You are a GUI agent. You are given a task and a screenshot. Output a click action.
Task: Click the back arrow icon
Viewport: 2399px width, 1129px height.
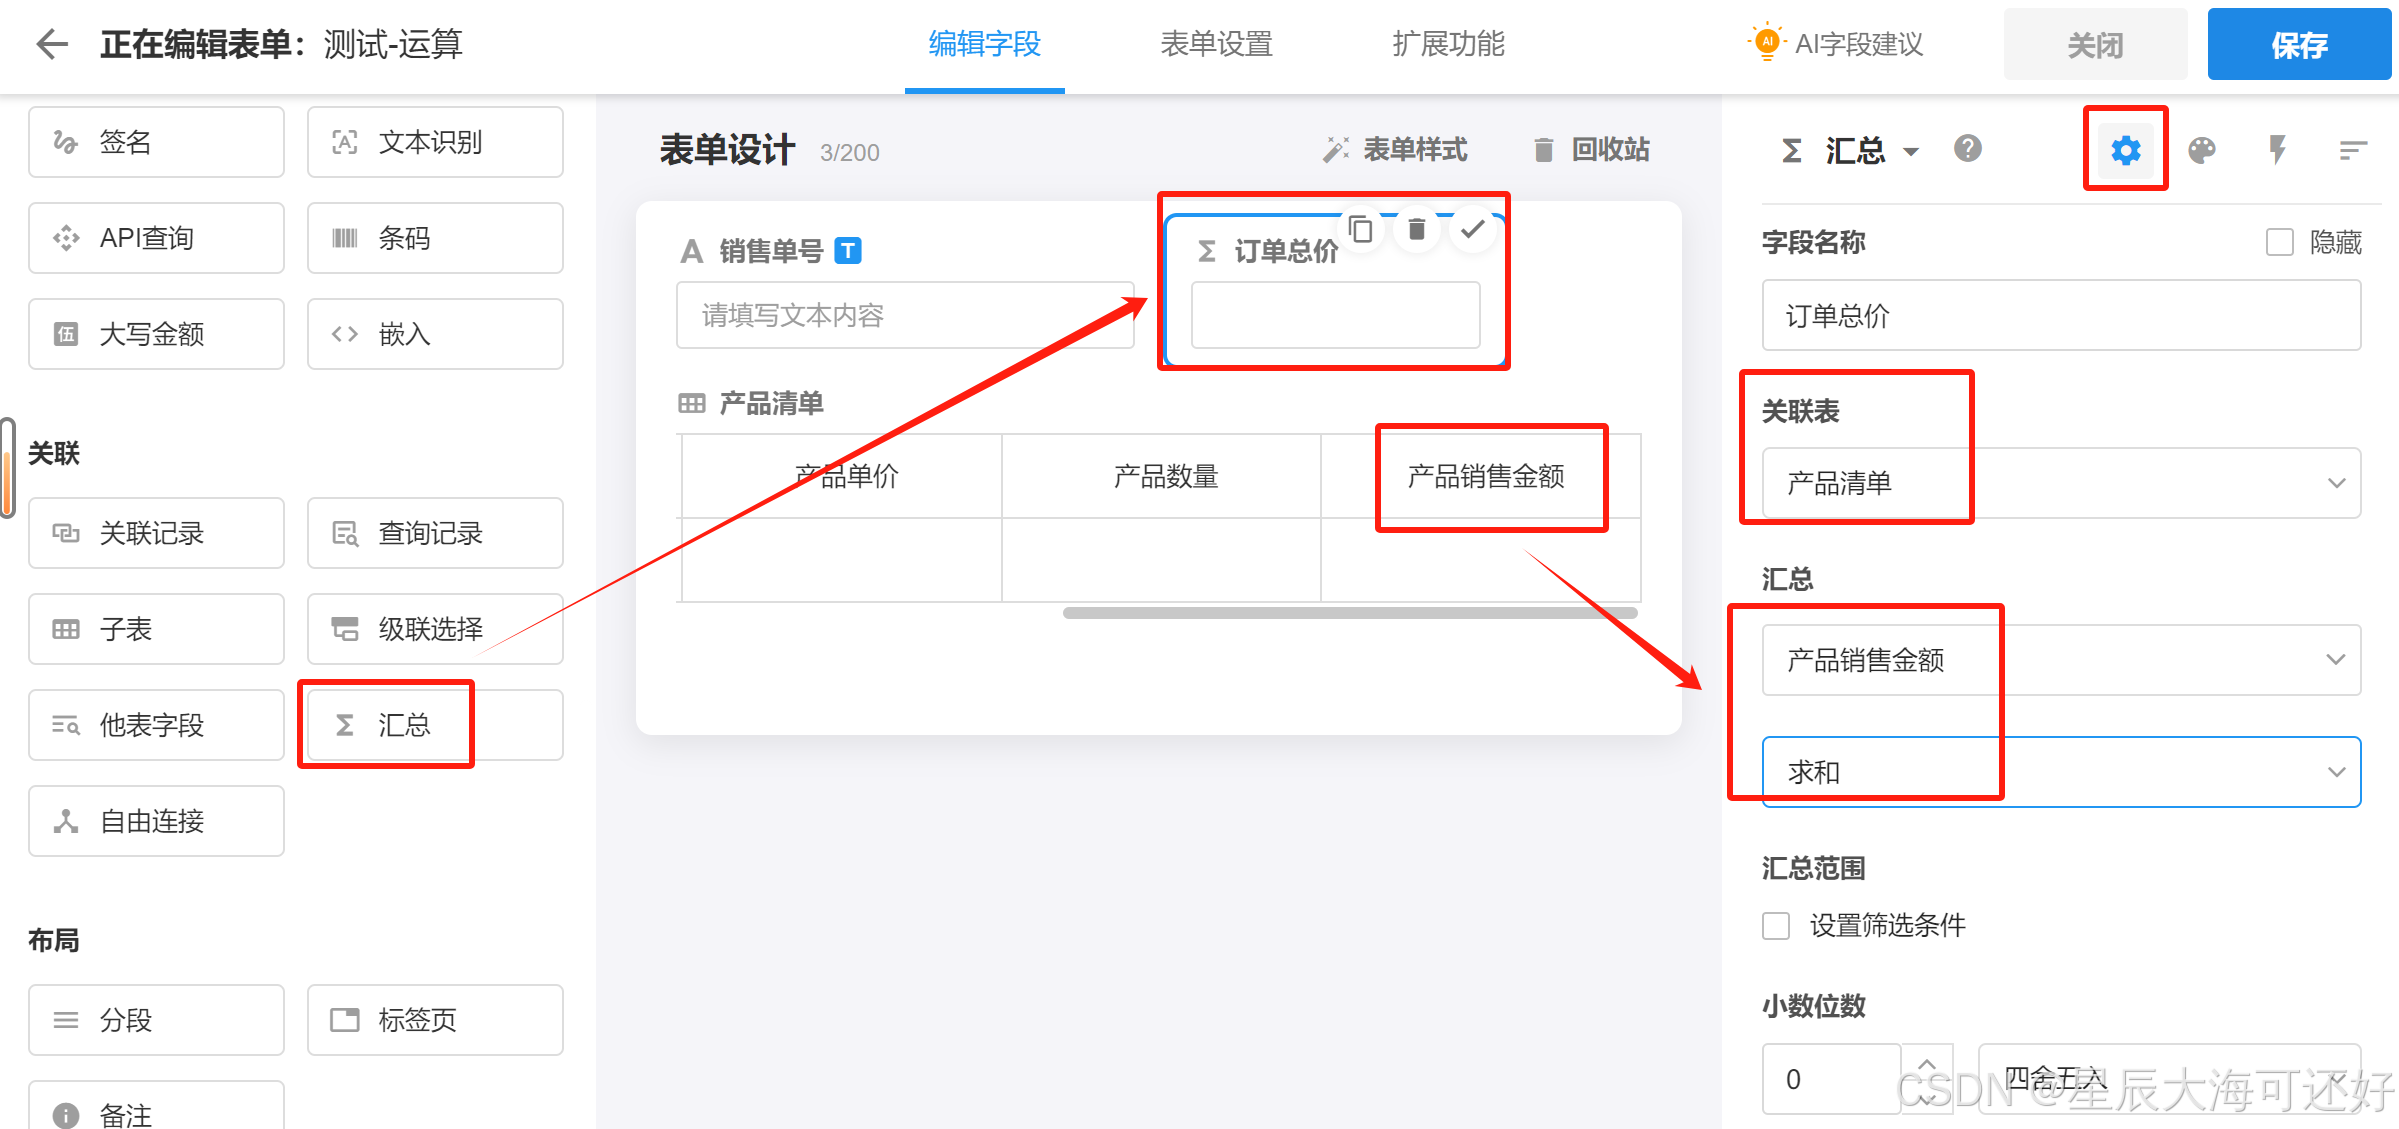pos(52,44)
